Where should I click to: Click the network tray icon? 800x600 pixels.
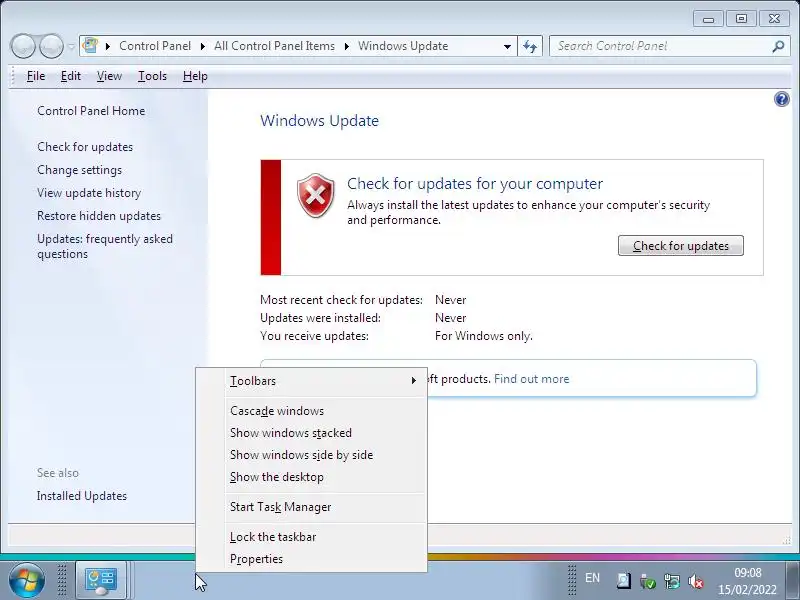[672, 581]
